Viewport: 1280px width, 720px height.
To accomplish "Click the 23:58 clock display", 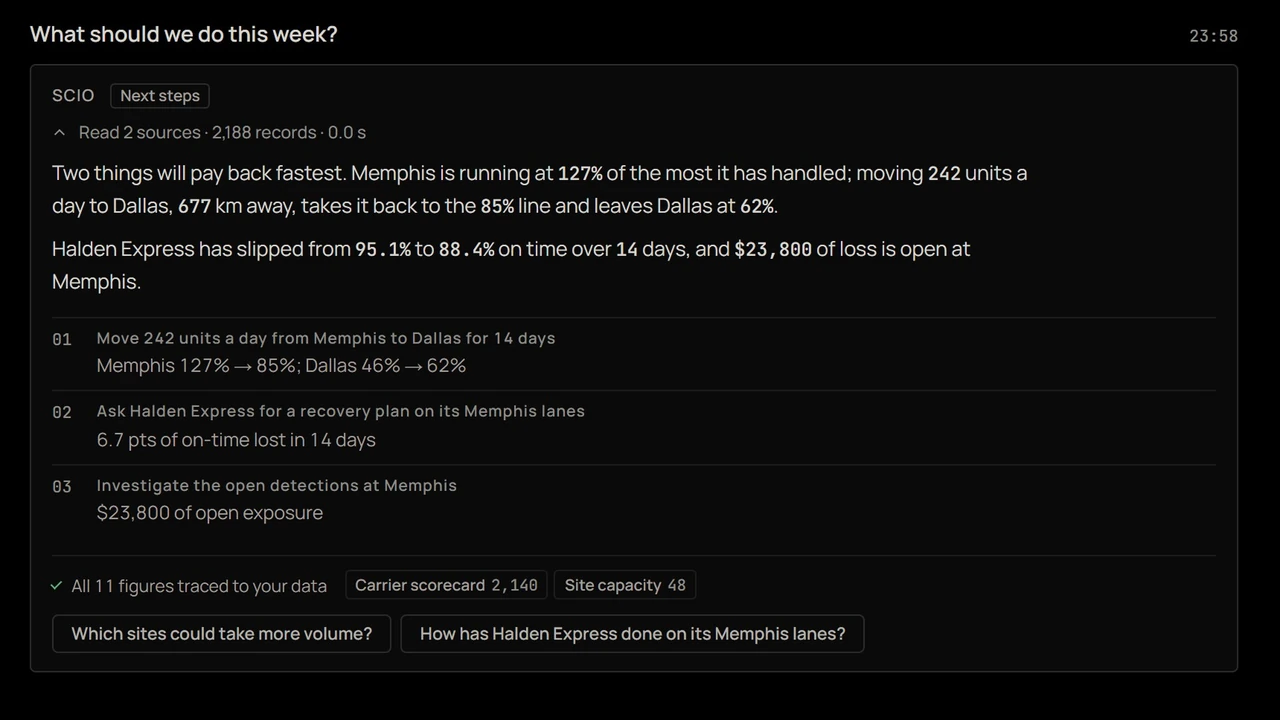I will 1213,36.
